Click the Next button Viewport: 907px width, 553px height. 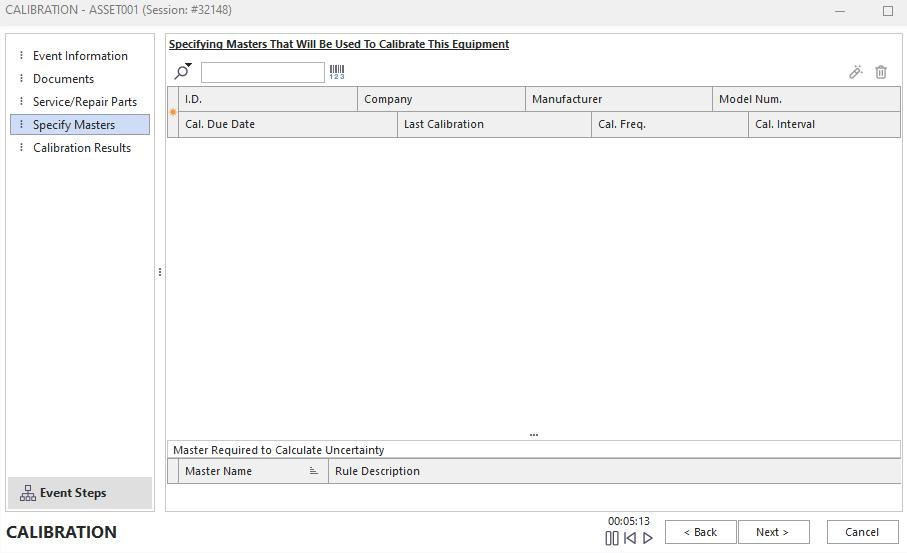coord(773,532)
